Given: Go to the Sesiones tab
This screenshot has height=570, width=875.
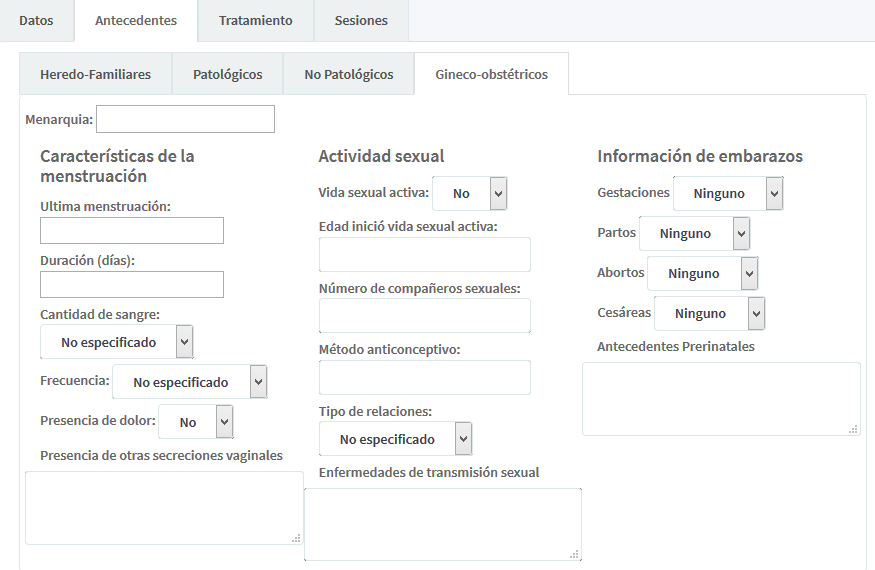Looking at the screenshot, I should (x=360, y=20).
